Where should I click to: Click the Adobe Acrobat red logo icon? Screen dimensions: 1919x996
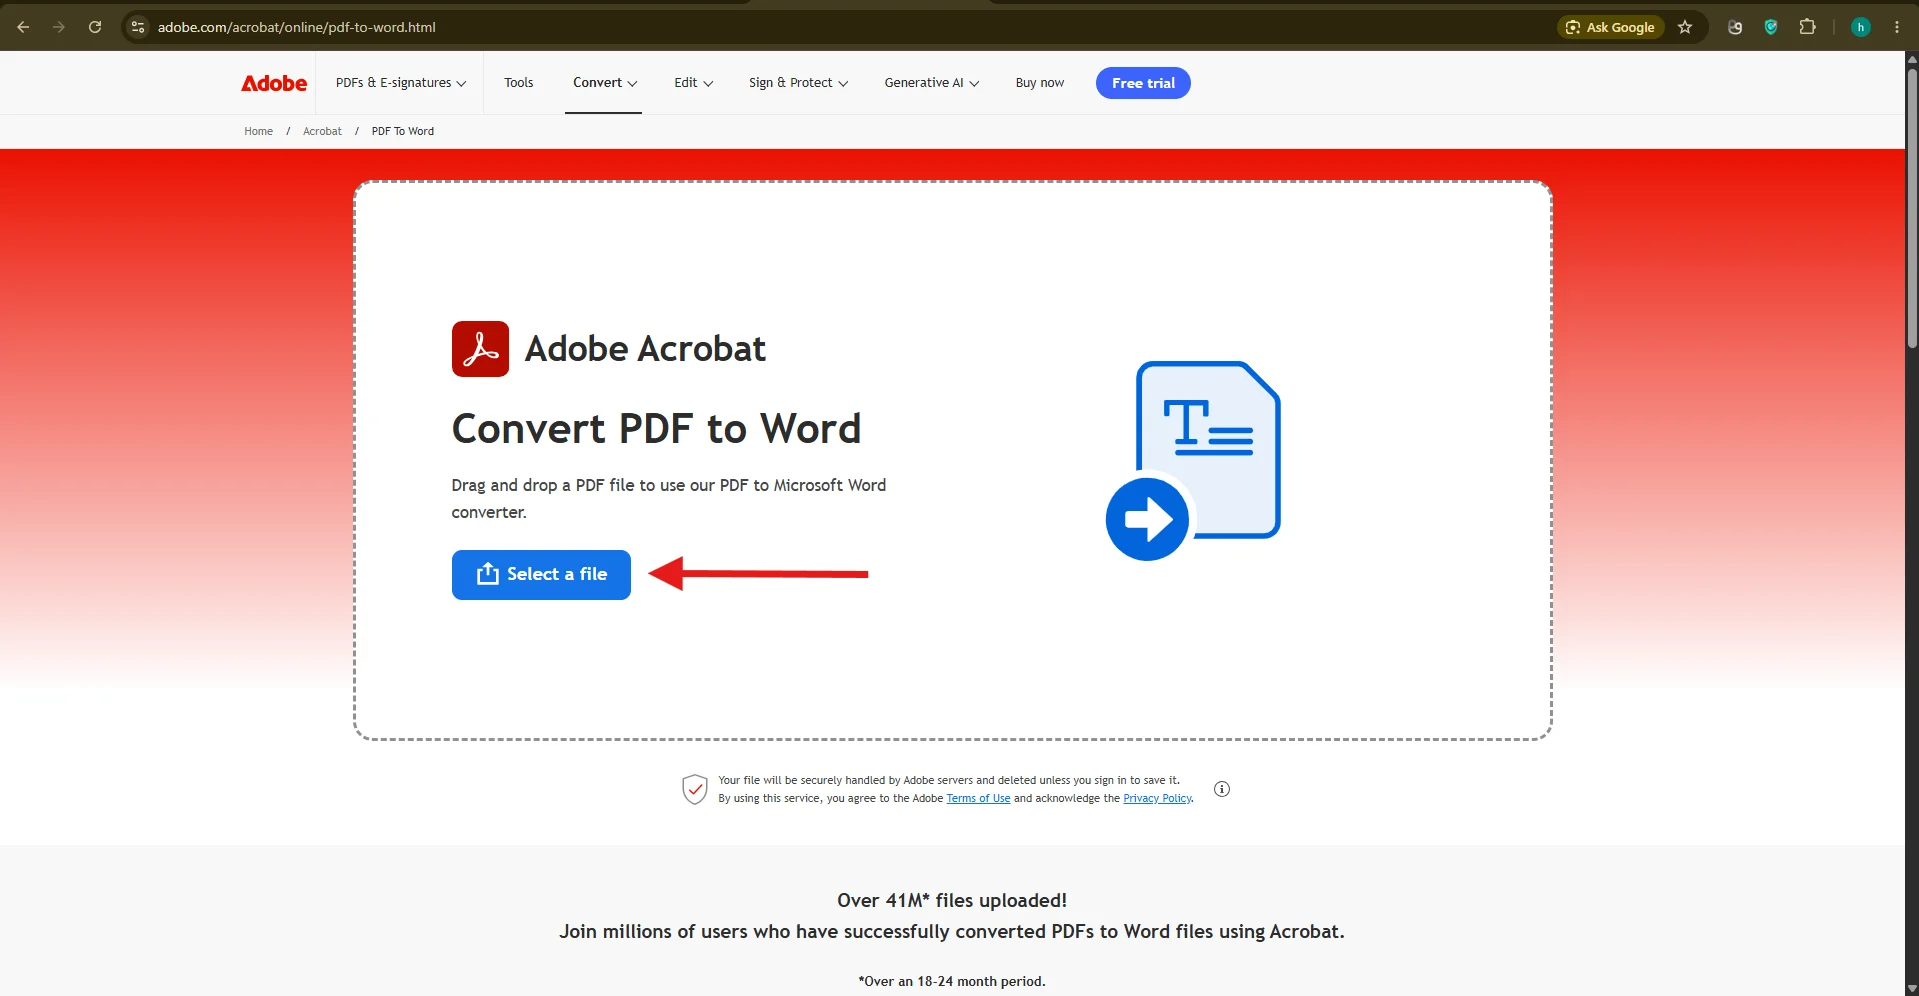pos(480,349)
